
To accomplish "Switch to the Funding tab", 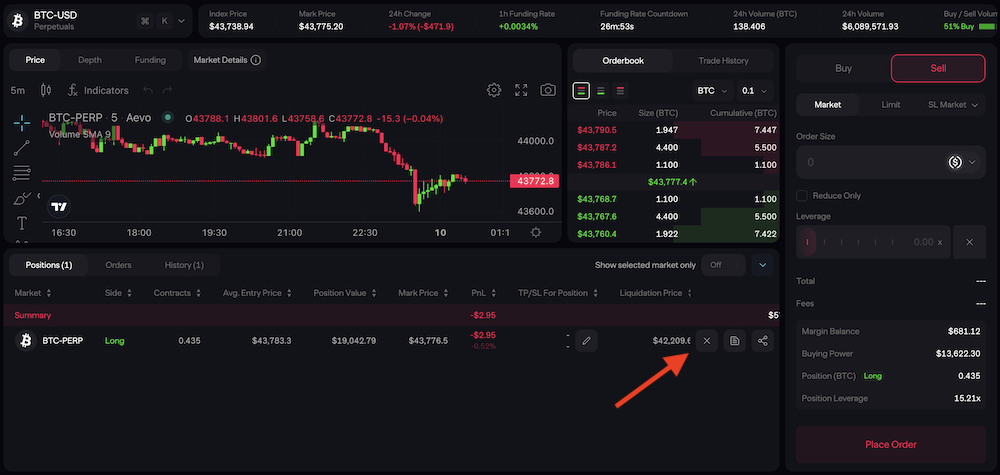I will click(150, 60).
